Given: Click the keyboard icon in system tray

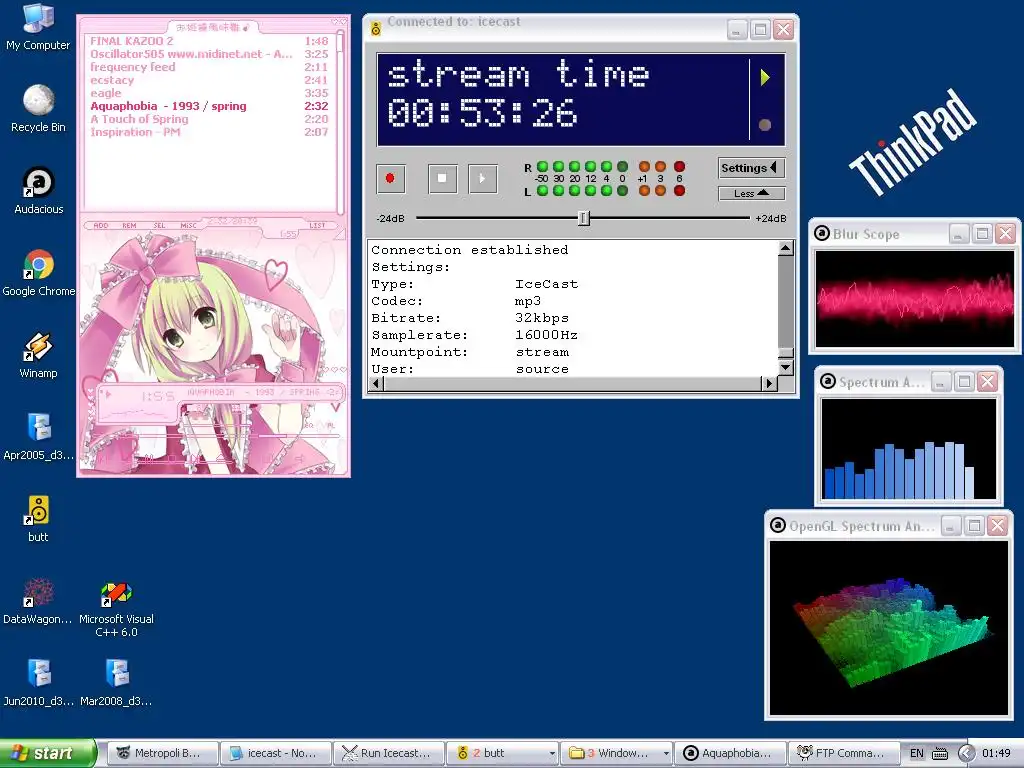Looking at the screenshot, I should (940, 753).
